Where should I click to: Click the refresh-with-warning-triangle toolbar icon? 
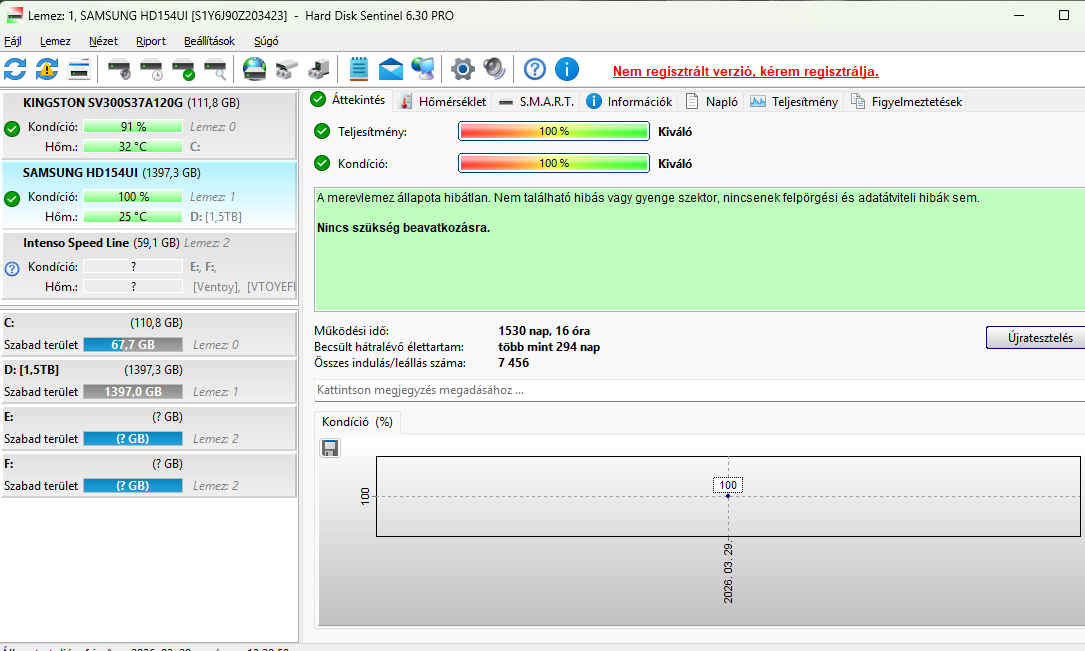[47, 69]
